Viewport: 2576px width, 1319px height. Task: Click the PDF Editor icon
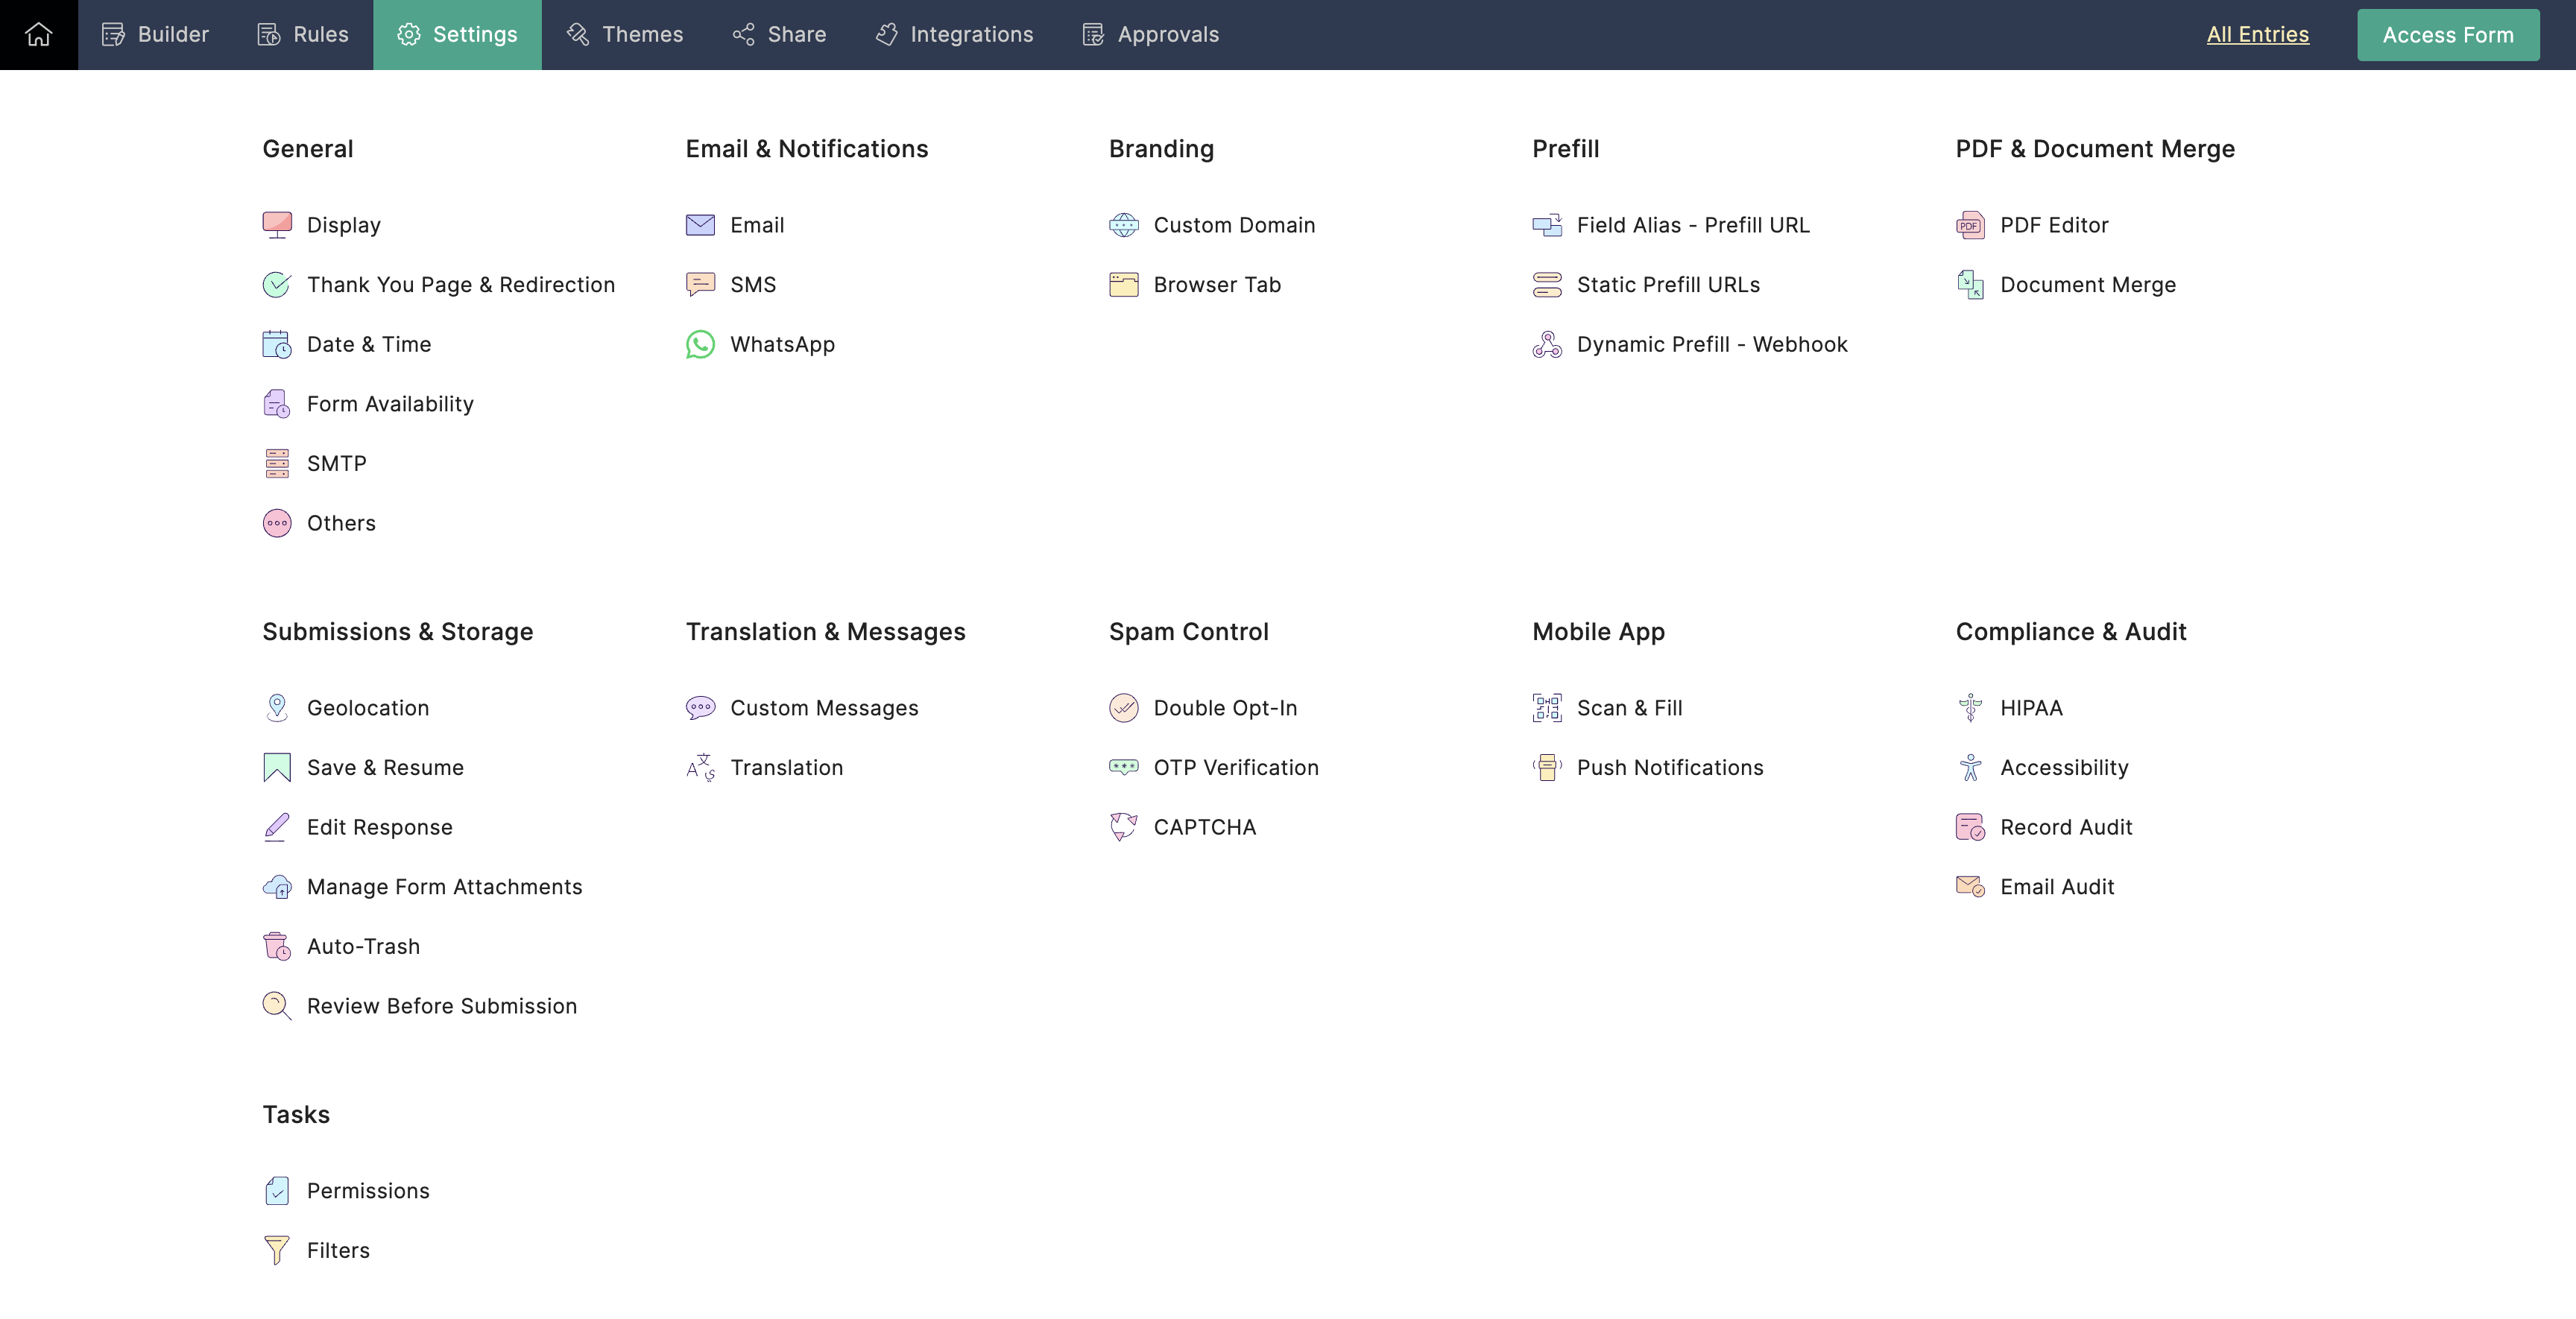[x=1970, y=225]
